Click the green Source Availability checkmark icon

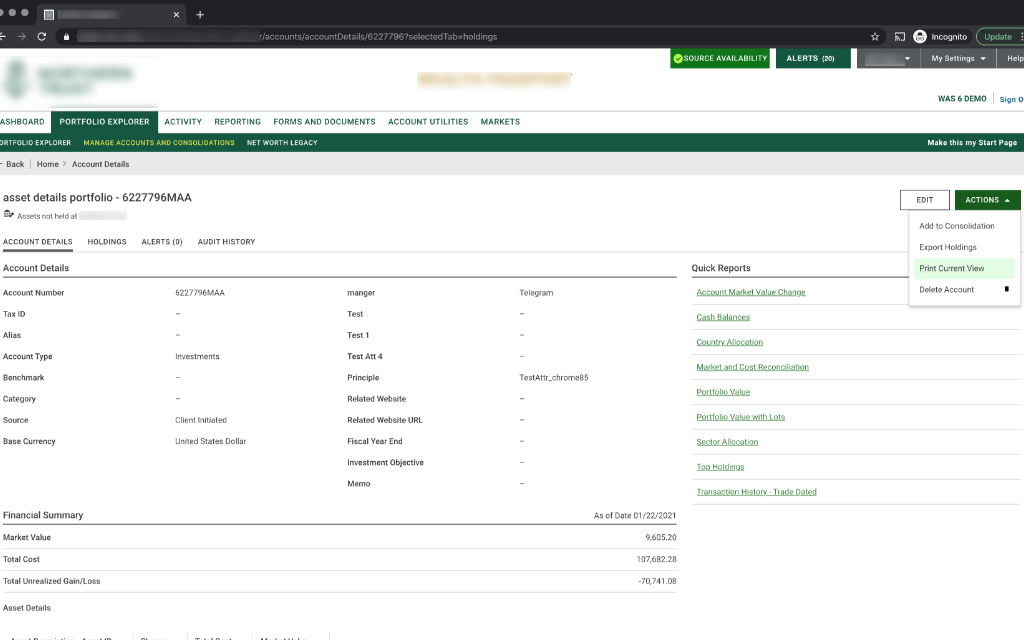[x=678, y=59]
